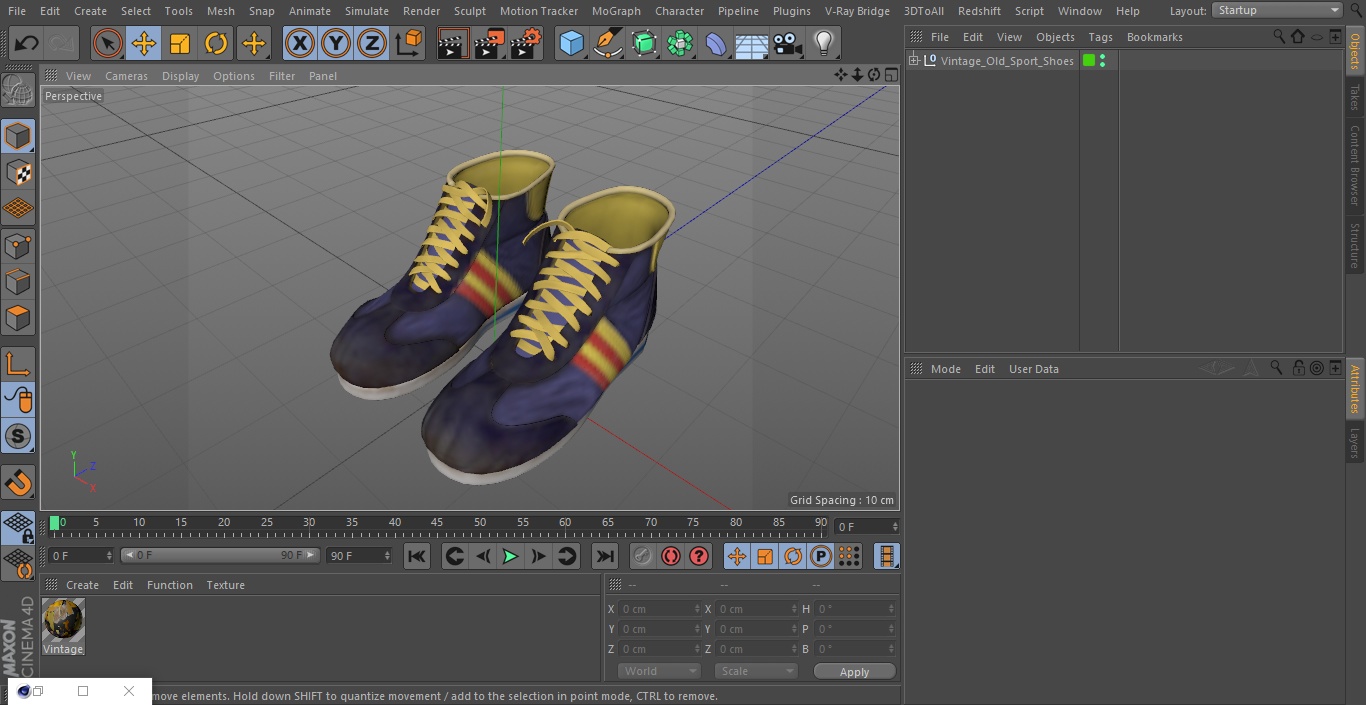The width and height of the screenshot is (1366, 705).
Task: Select the Rotate tool
Action: tap(216, 43)
